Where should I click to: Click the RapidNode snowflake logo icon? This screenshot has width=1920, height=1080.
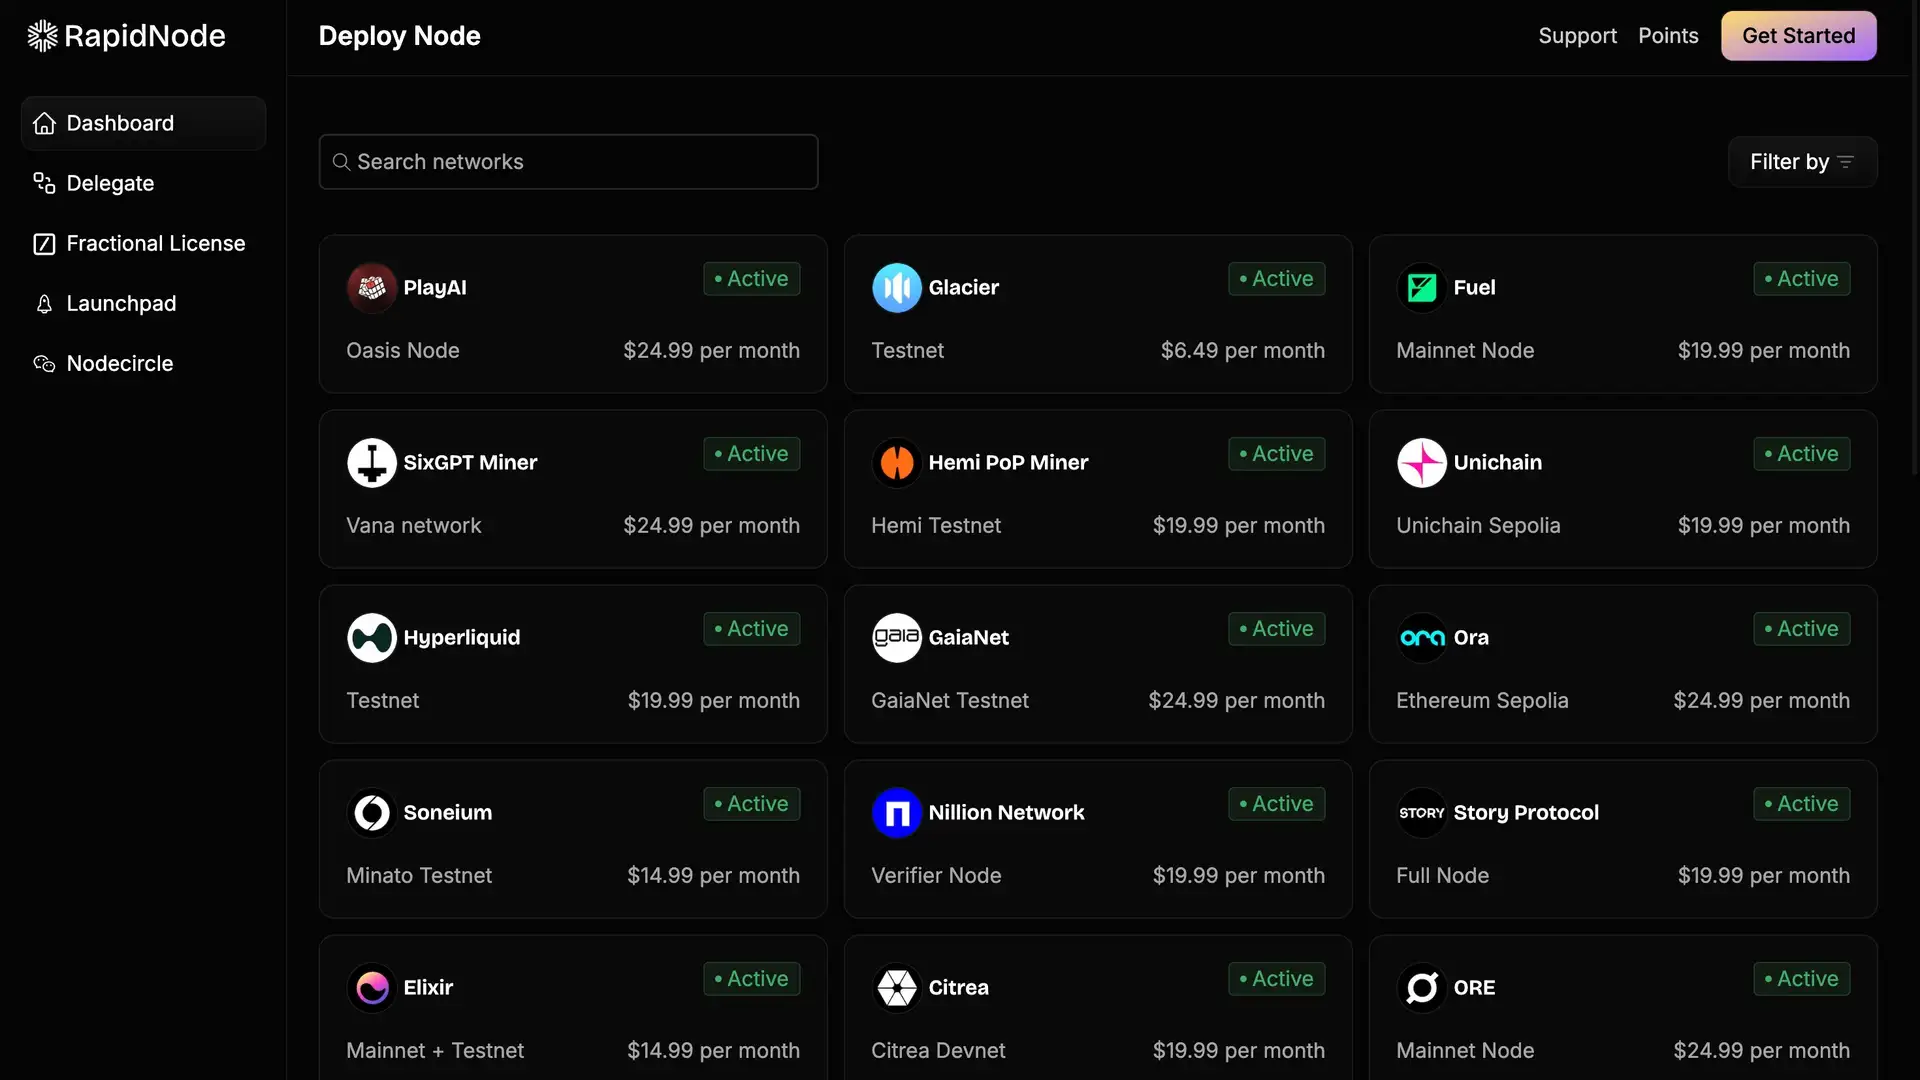[42, 36]
